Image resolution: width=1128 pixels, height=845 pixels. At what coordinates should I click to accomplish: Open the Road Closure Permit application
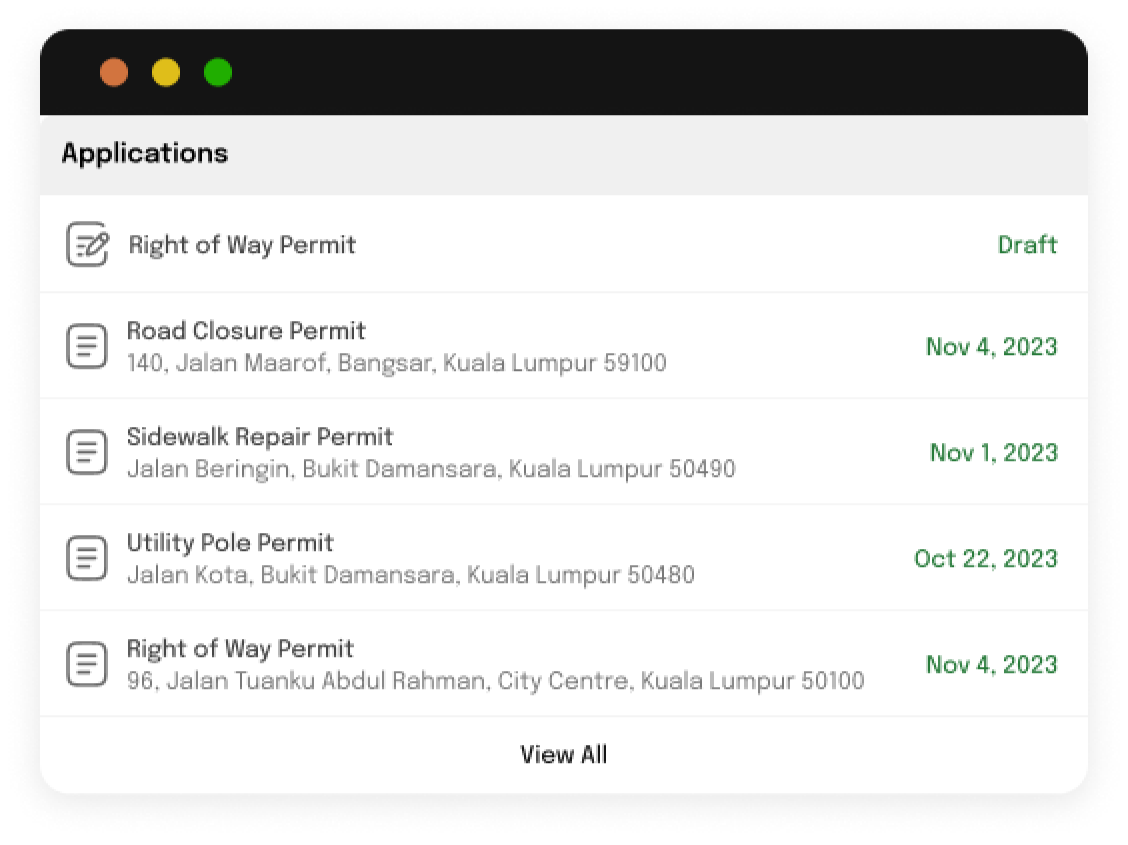click(564, 346)
